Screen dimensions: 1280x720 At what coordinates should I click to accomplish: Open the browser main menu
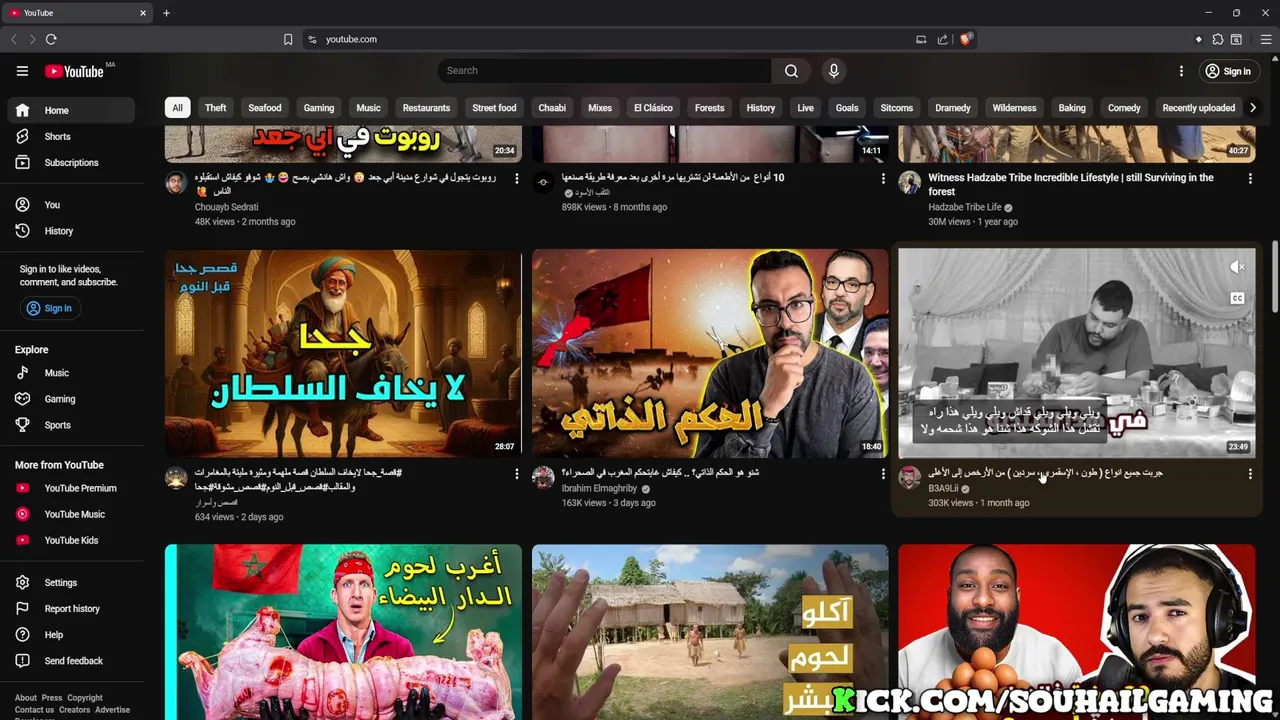[1265, 39]
